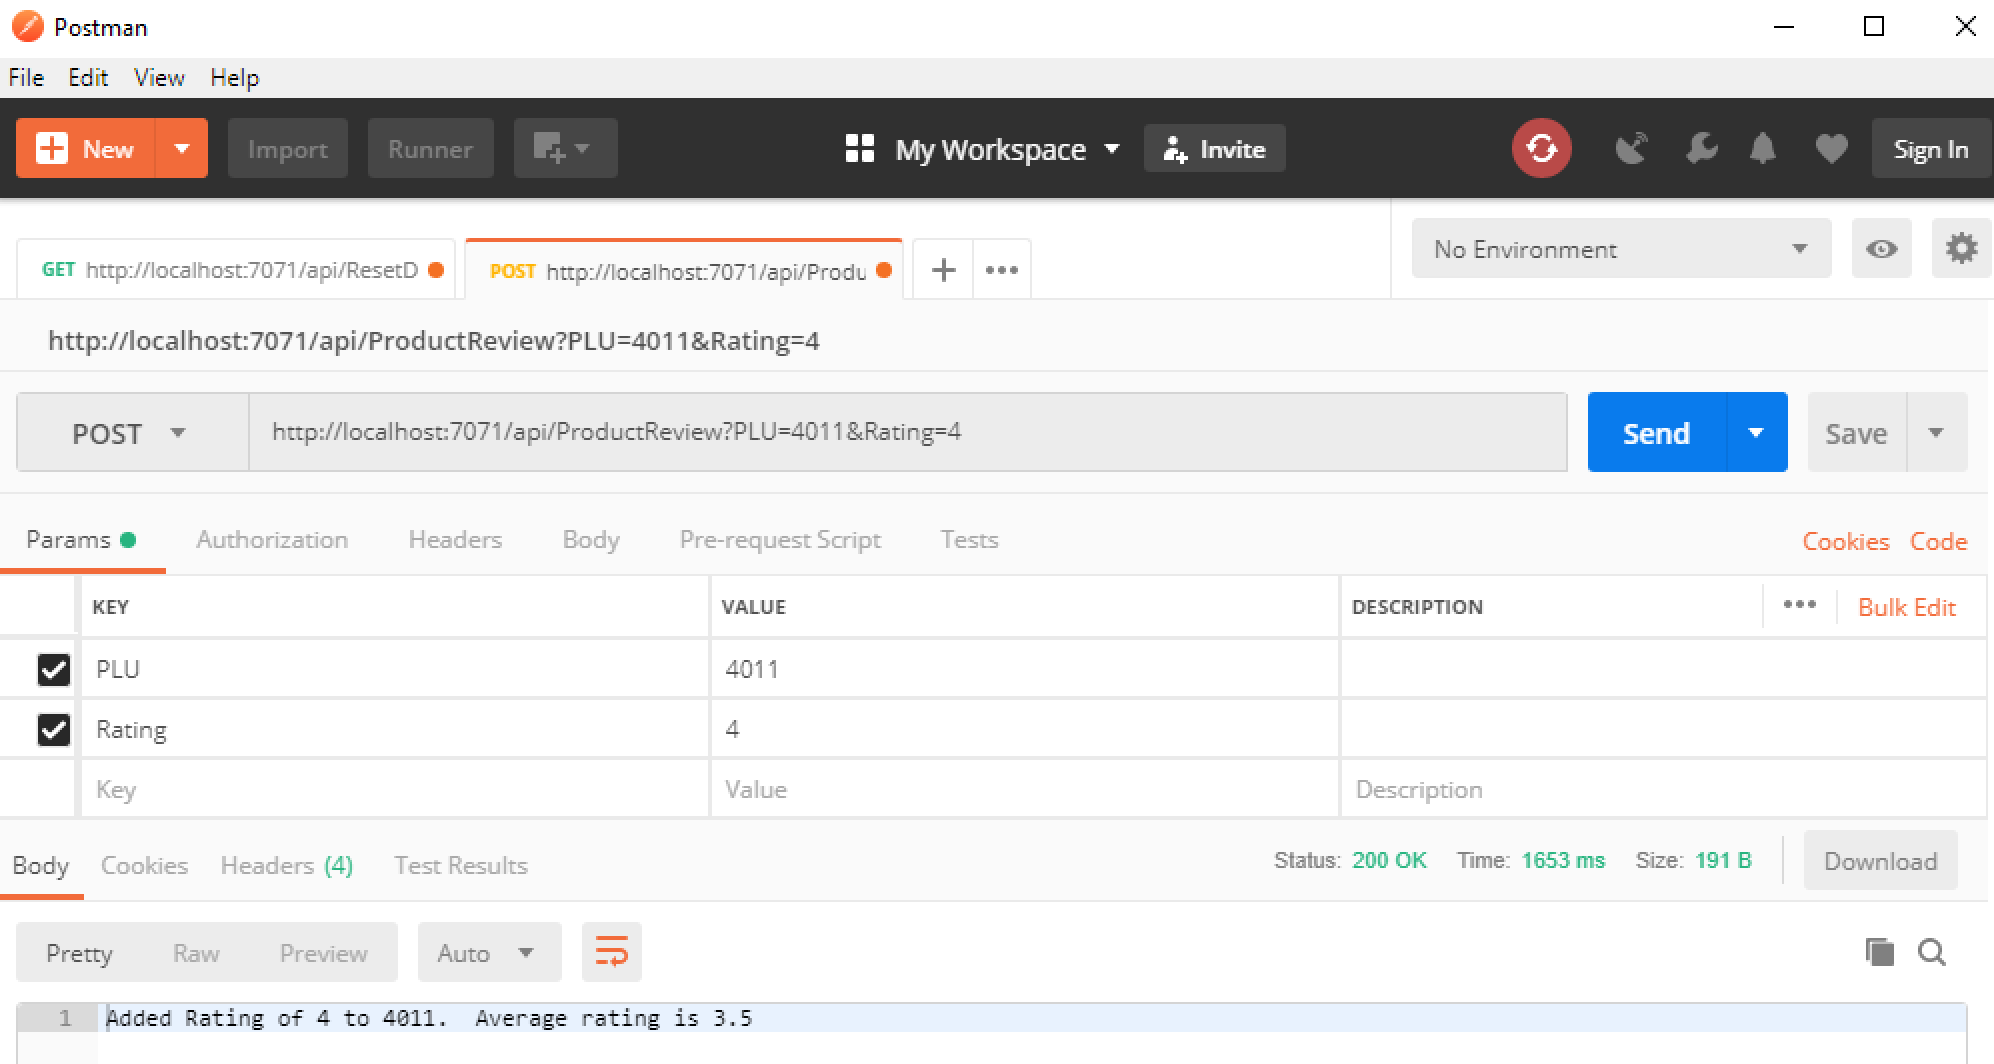Viewport: 1994px width, 1064px height.
Task: Uncheck the Rating parameter checkbox
Action: coord(54,730)
